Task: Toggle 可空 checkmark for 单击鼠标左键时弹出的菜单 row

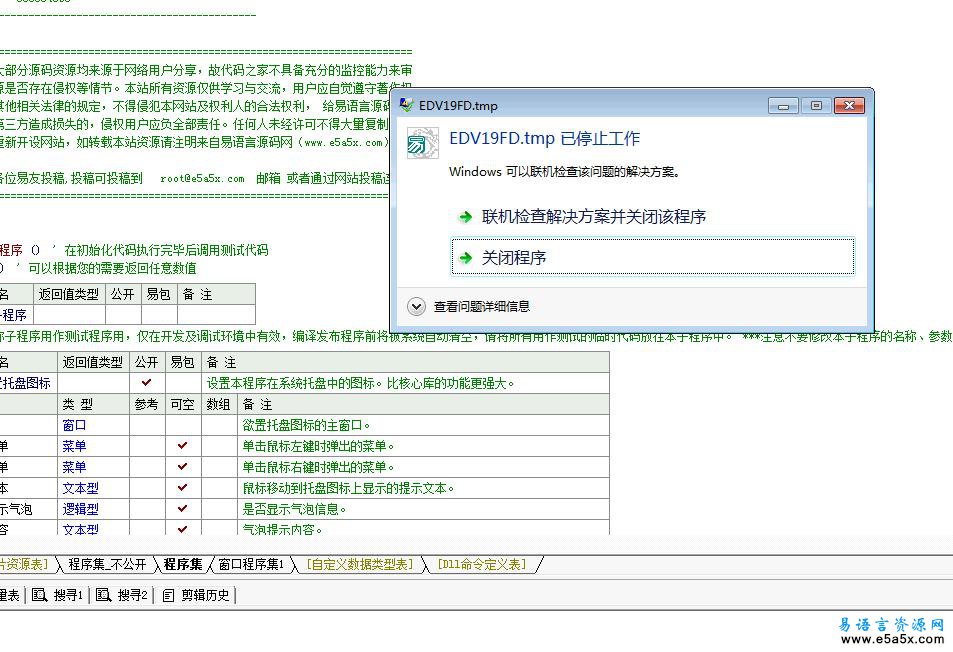Action: point(182,445)
